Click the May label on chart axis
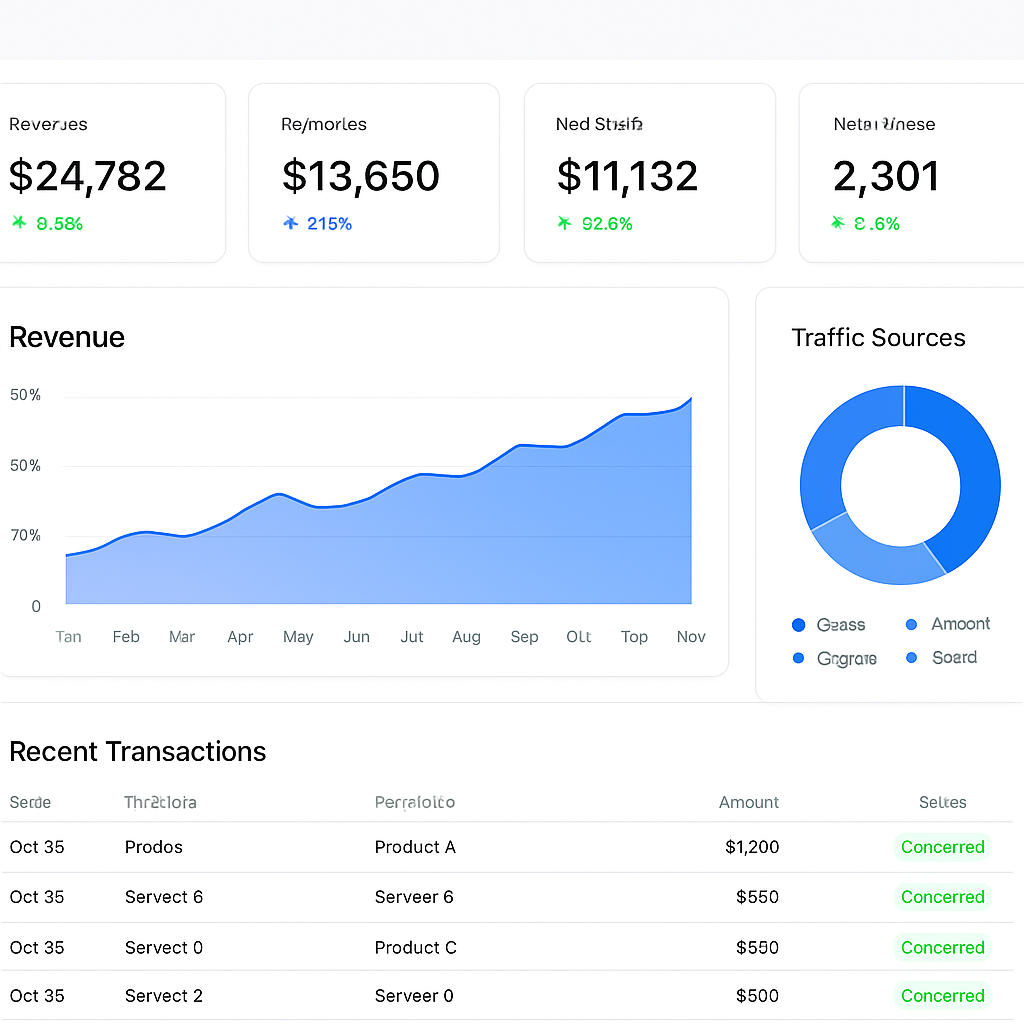Image resolution: width=1024 pixels, height=1024 pixels. coord(298,637)
